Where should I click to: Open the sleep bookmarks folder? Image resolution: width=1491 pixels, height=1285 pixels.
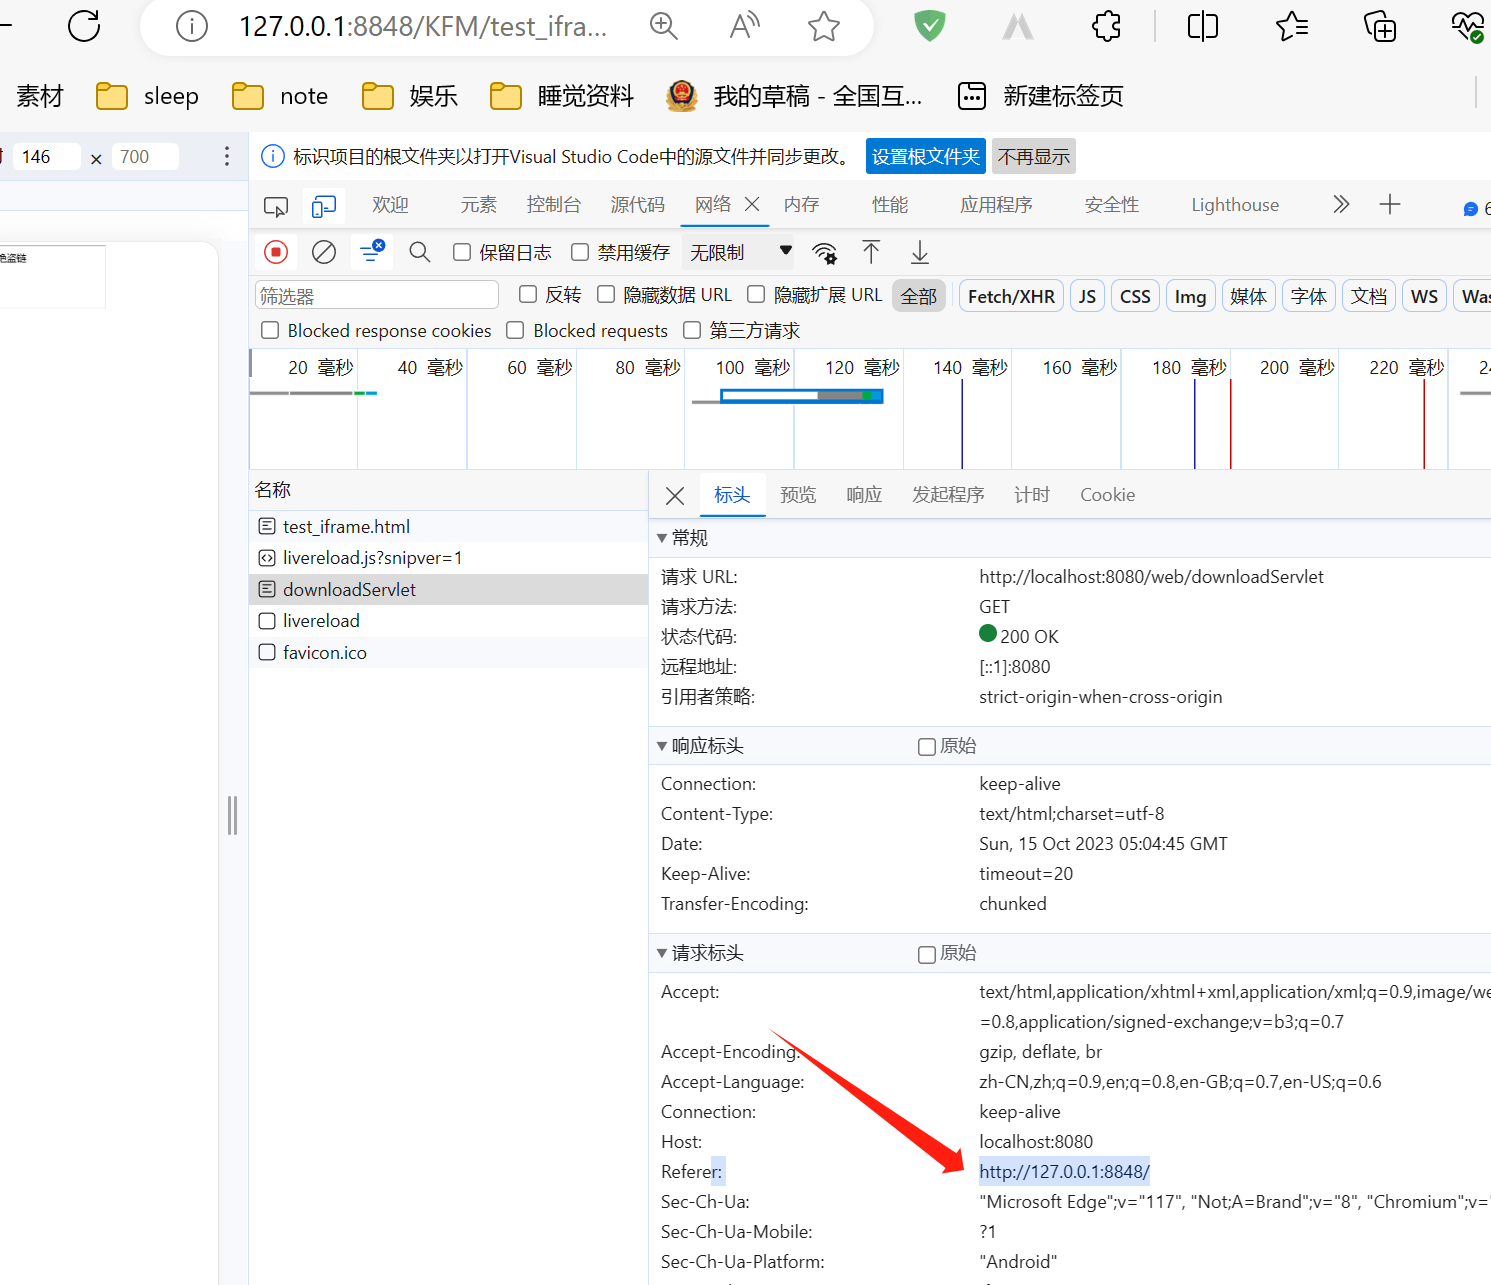tap(148, 96)
